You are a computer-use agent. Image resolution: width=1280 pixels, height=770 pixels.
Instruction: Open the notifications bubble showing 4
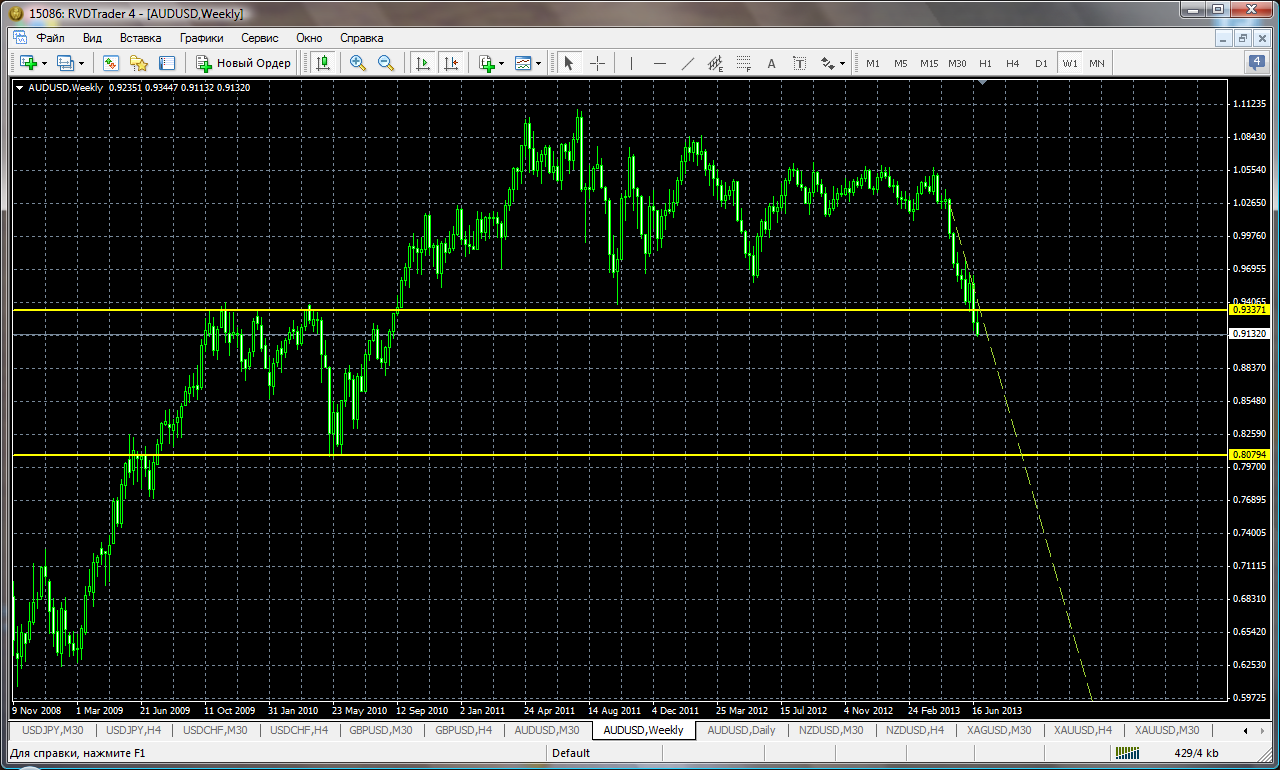pyautogui.click(x=1257, y=63)
